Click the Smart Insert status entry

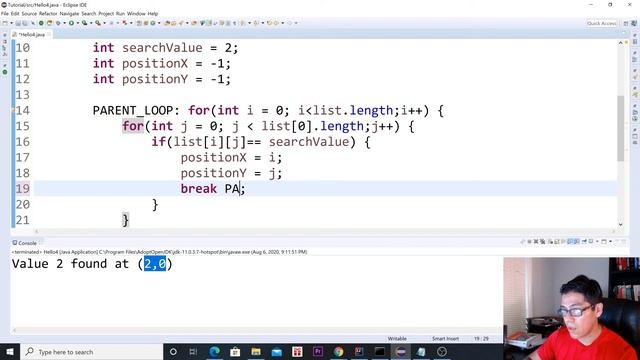pyautogui.click(x=445, y=338)
